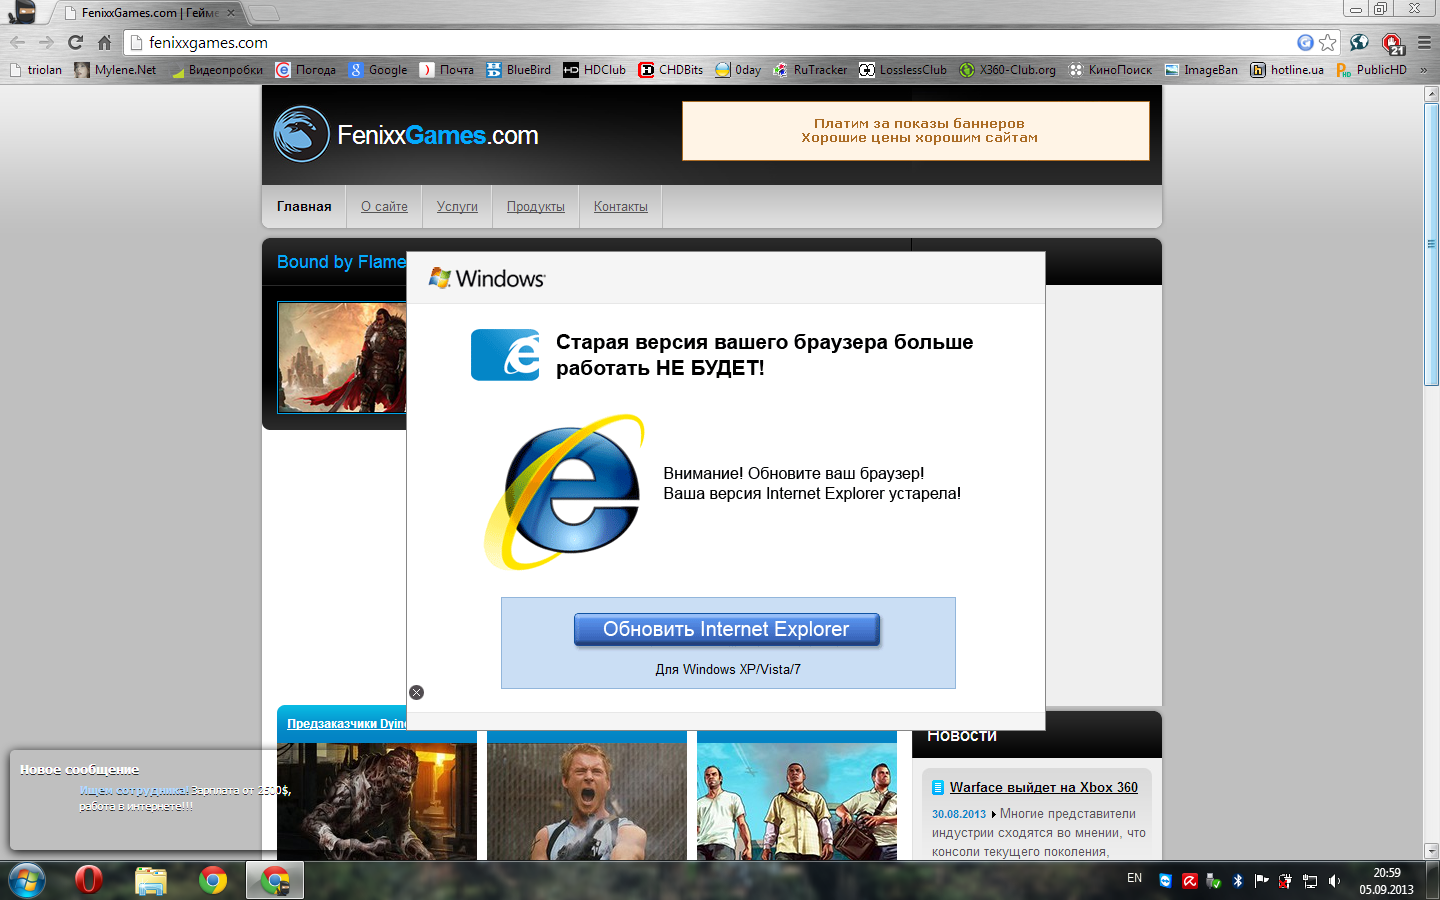This screenshot has height=900, width=1440.
Task: Open the first Chrome taskbar icon
Action: click(213, 880)
